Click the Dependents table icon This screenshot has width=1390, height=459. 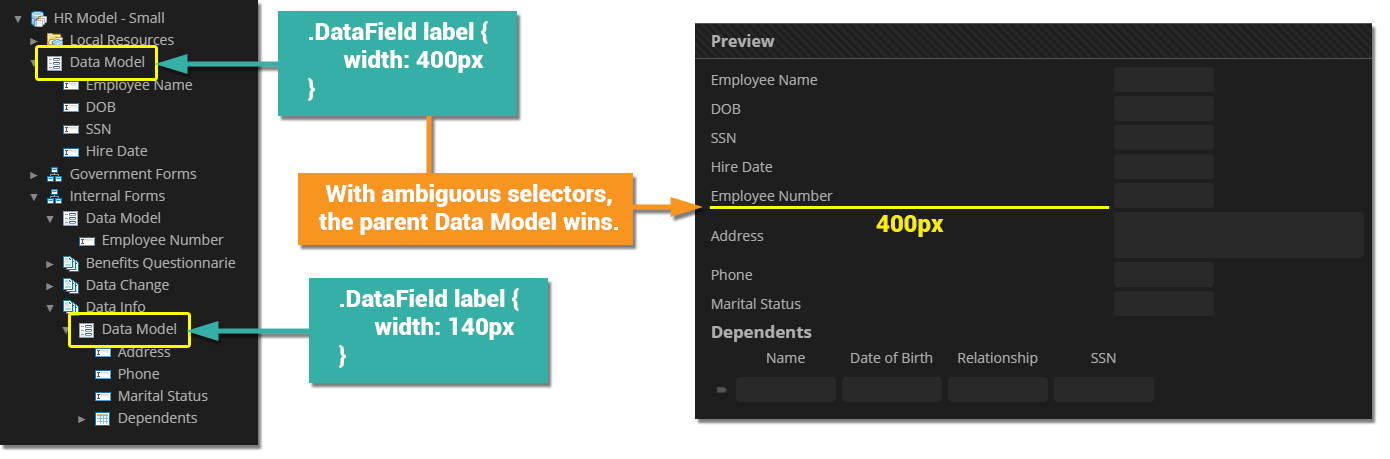[x=102, y=418]
